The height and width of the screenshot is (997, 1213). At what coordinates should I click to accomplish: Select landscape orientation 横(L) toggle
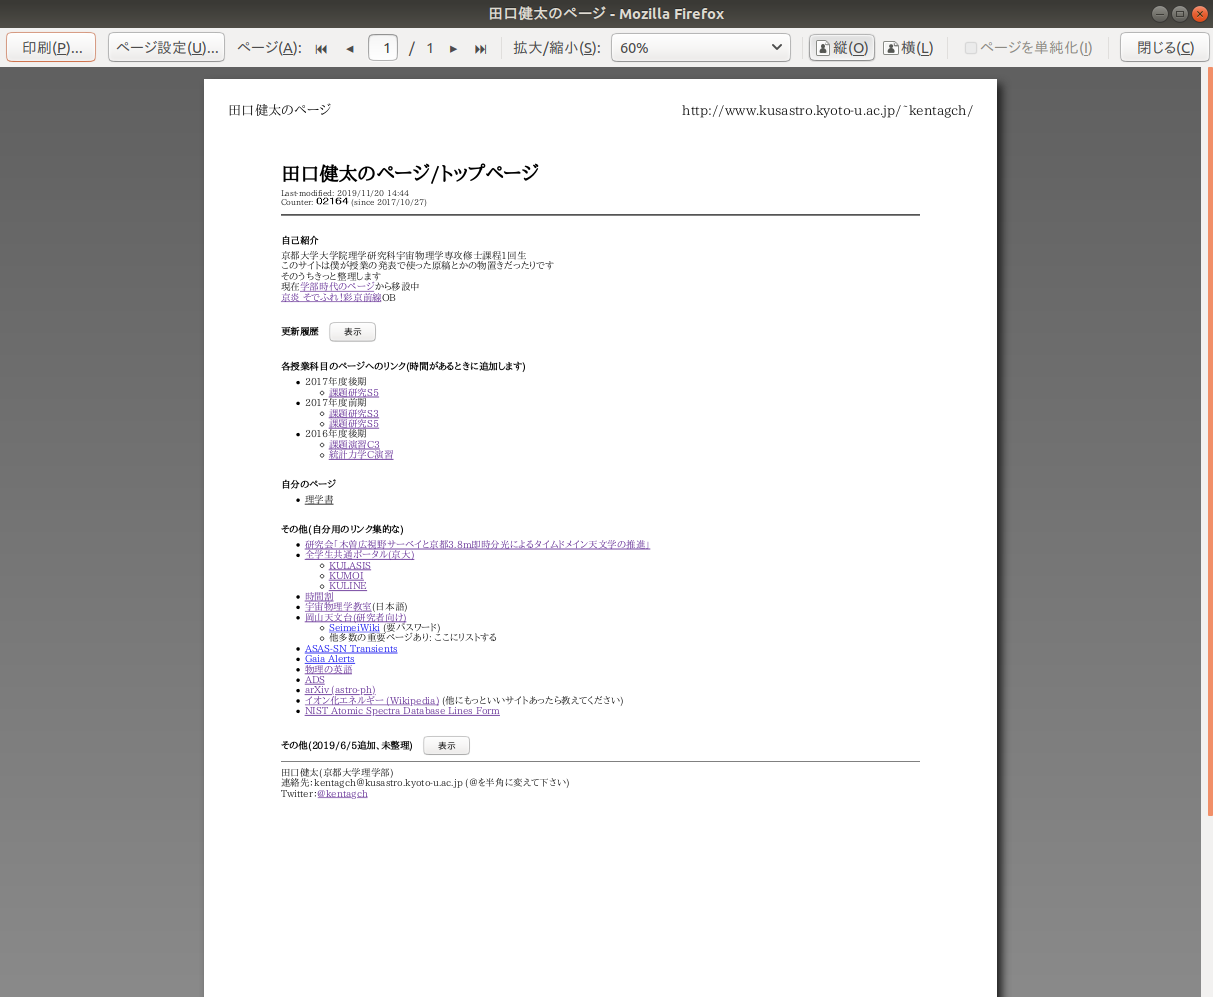pyautogui.click(x=908, y=48)
